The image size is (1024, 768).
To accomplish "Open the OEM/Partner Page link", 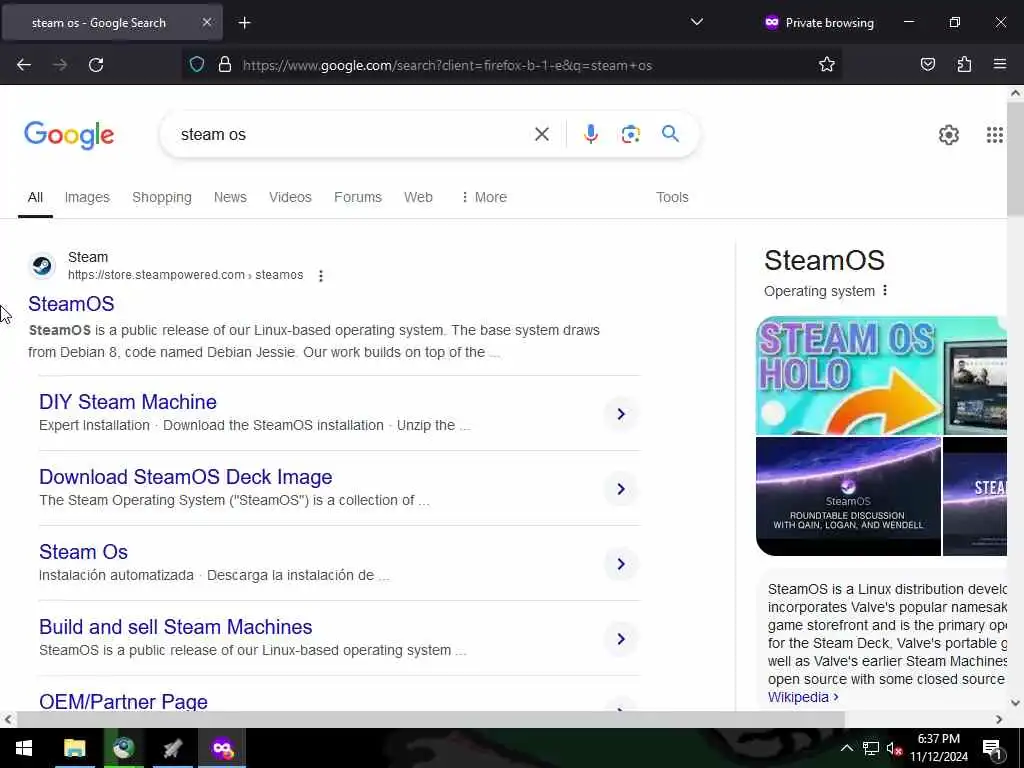I will tap(123, 701).
